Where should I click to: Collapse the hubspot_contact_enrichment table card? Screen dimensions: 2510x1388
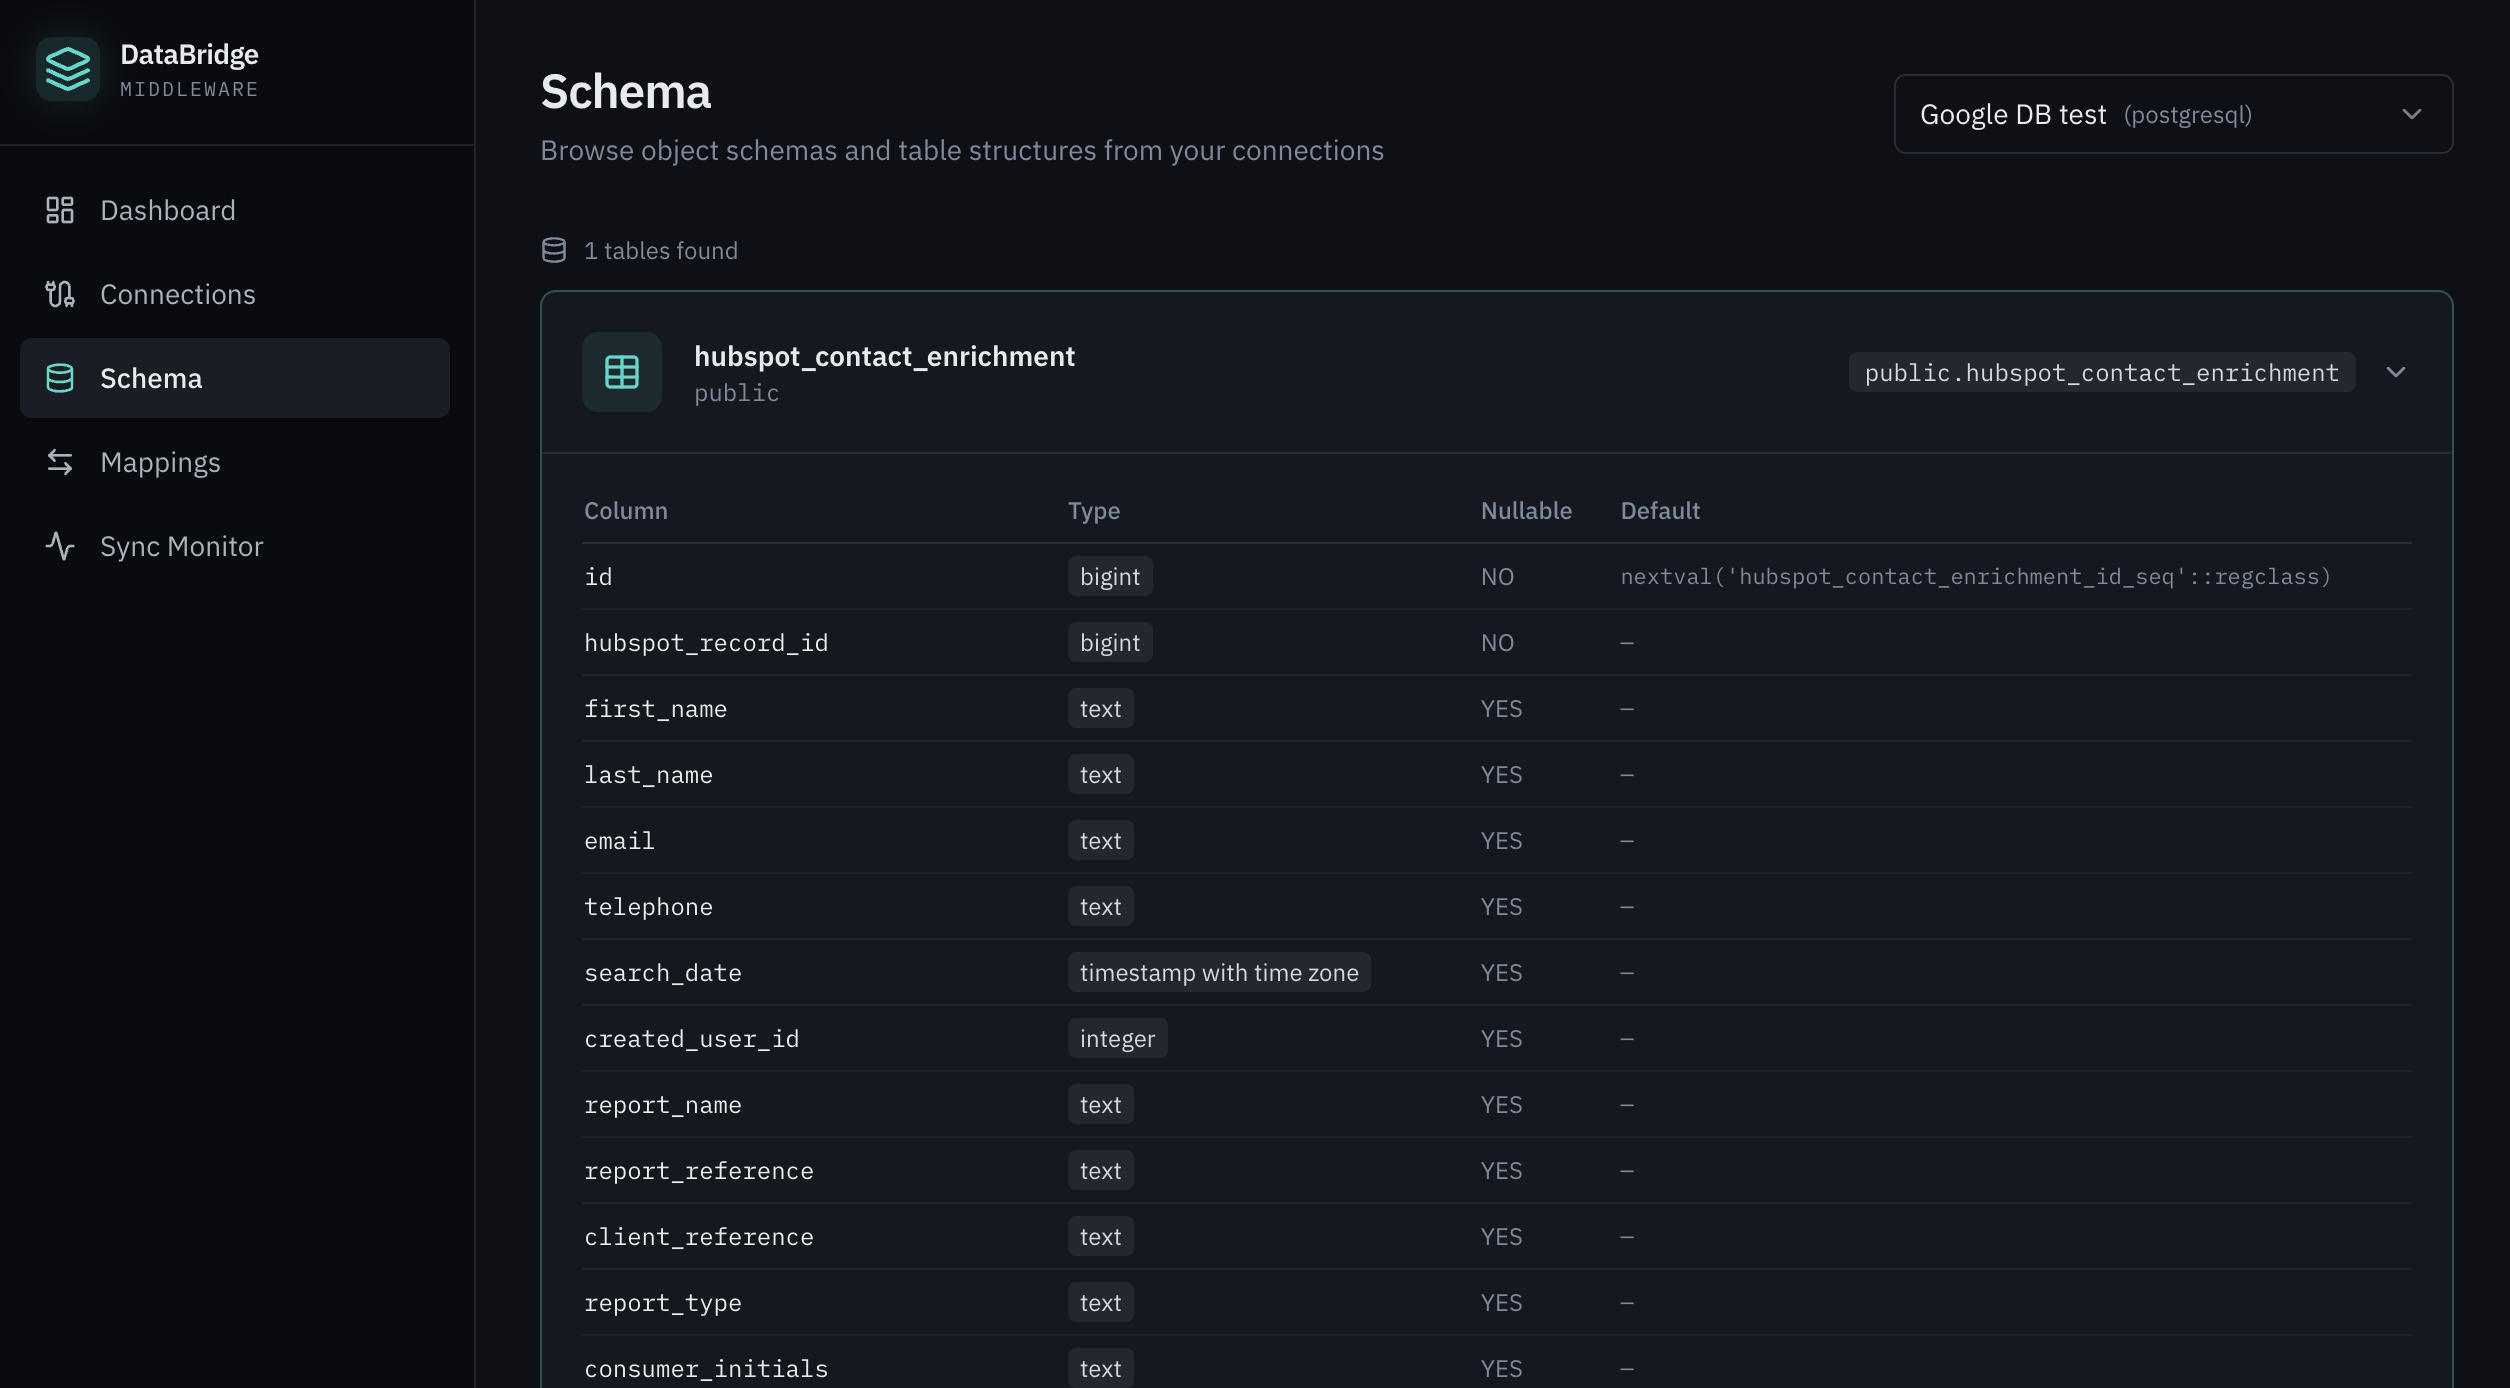(x=2397, y=371)
